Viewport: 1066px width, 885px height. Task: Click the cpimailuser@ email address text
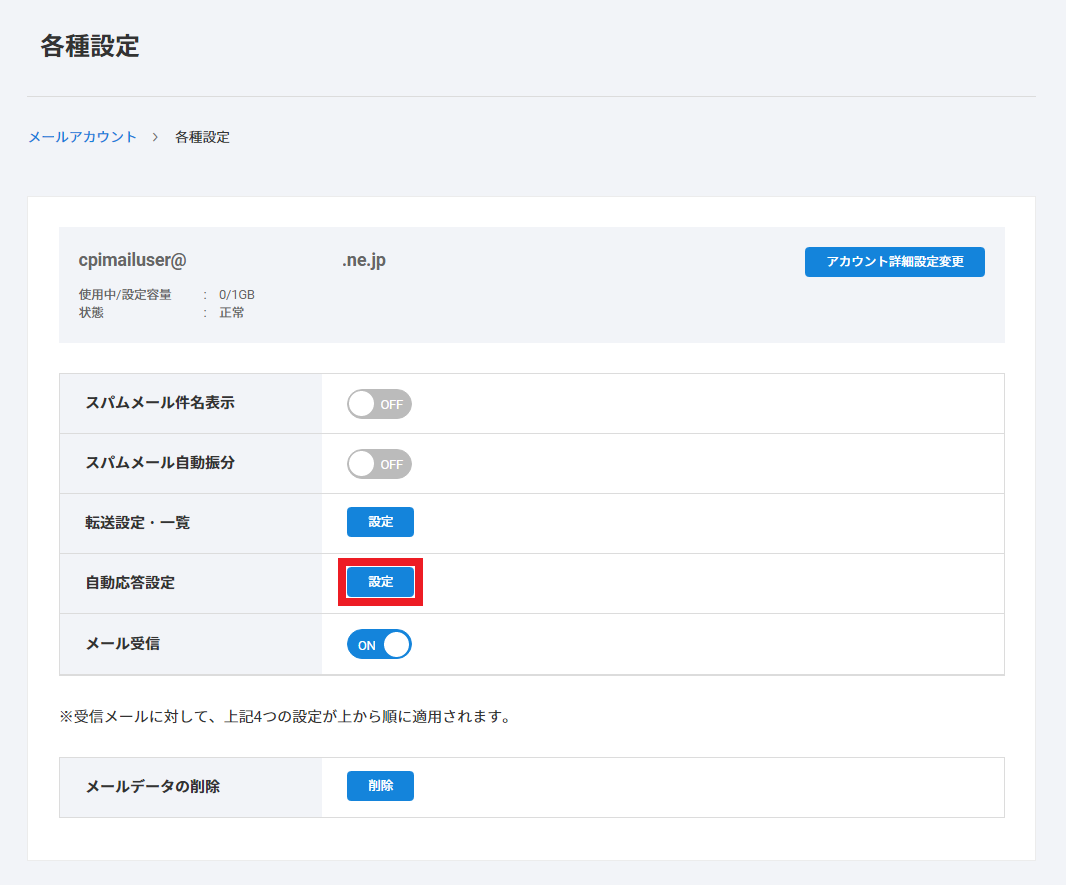[133, 260]
